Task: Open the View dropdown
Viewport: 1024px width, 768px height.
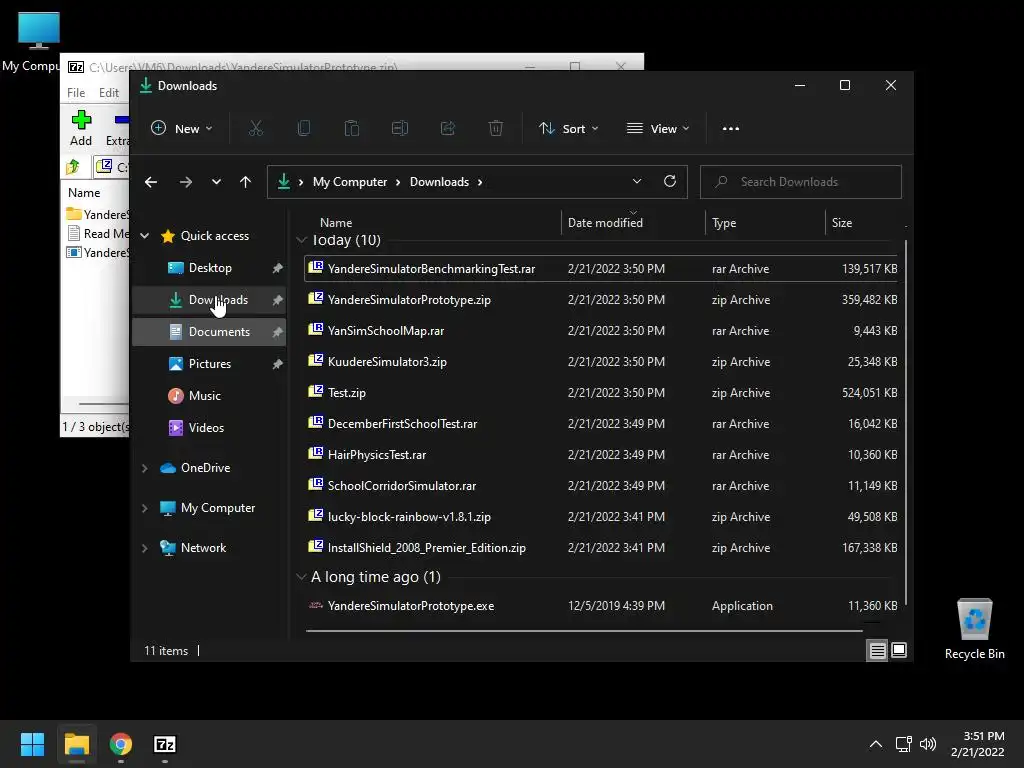Action: pyautogui.click(x=658, y=129)
